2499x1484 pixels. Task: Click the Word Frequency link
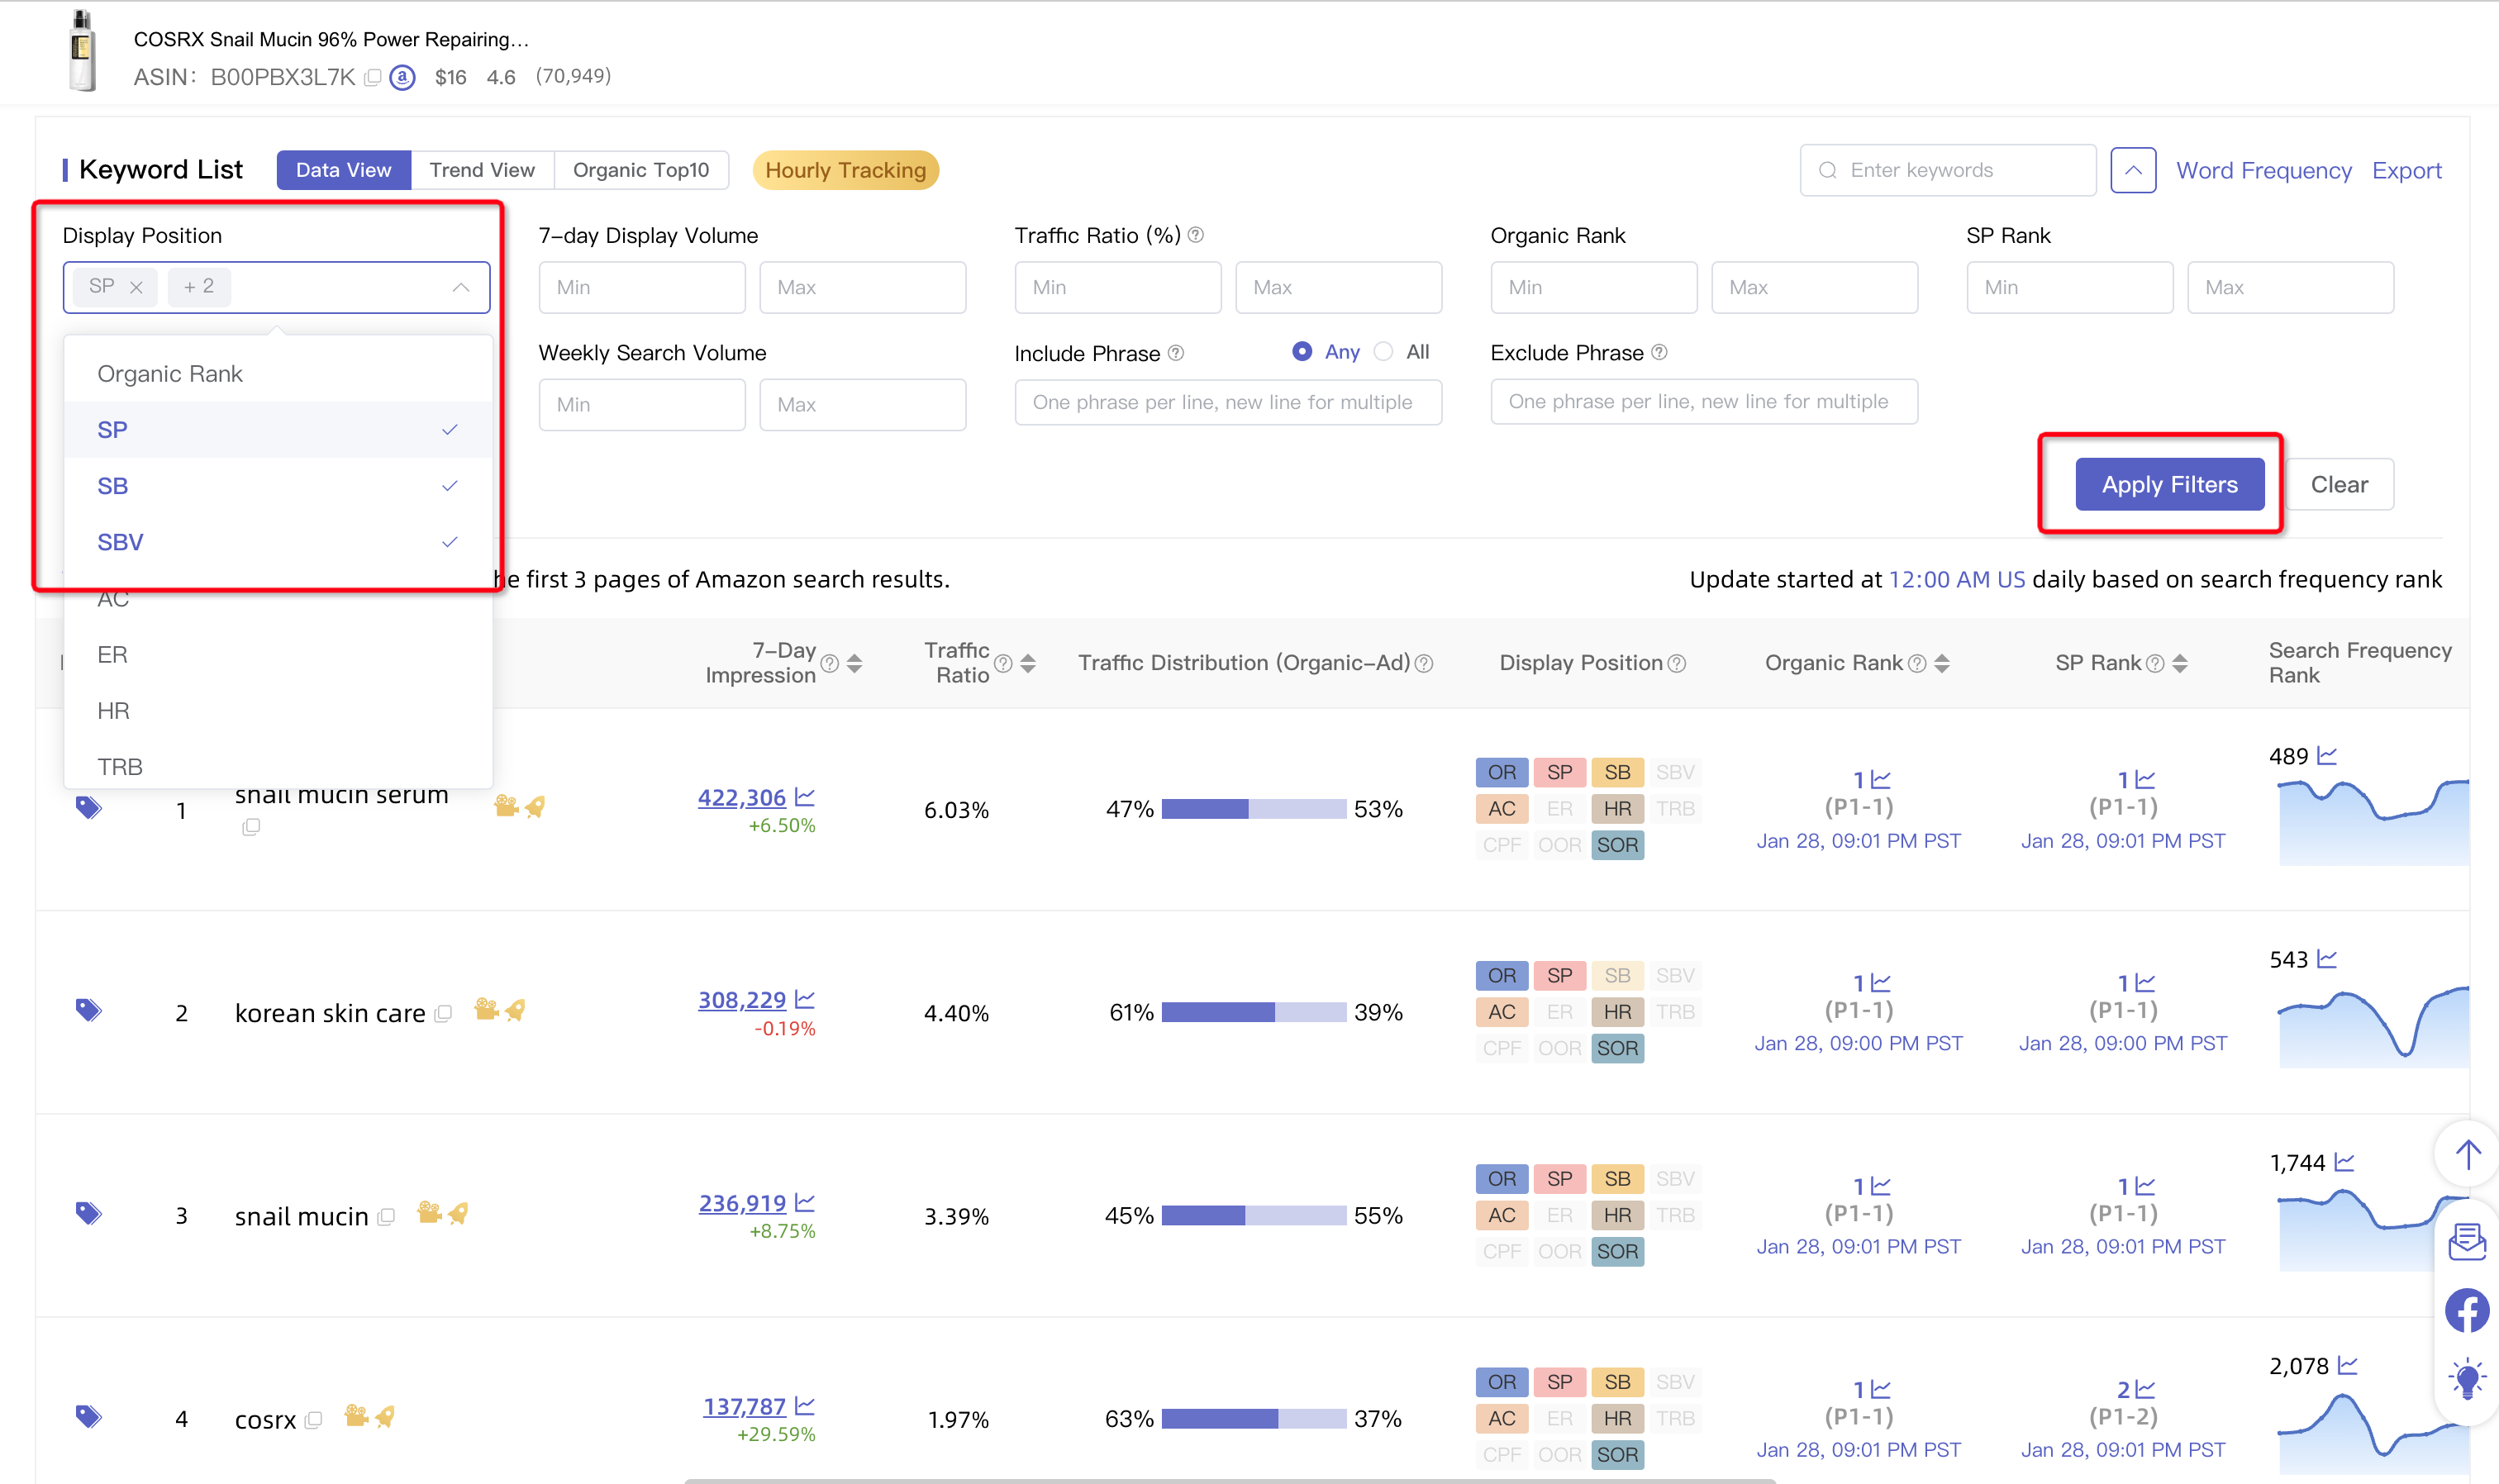(x=2268, y=169)
